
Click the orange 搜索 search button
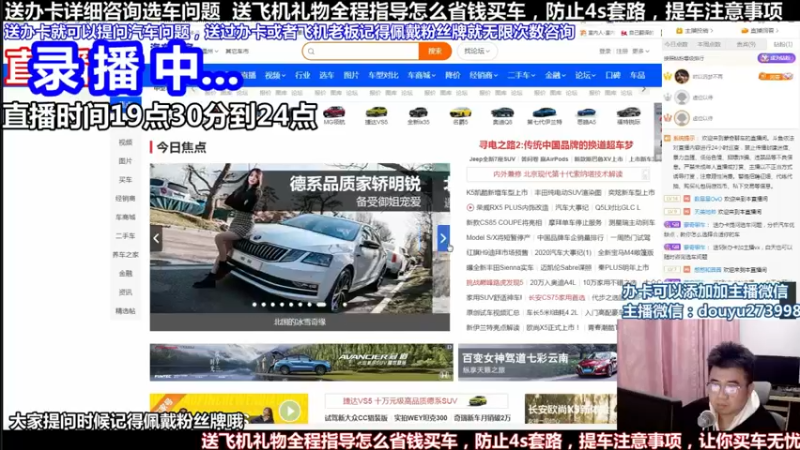click(x=435, y=51)
